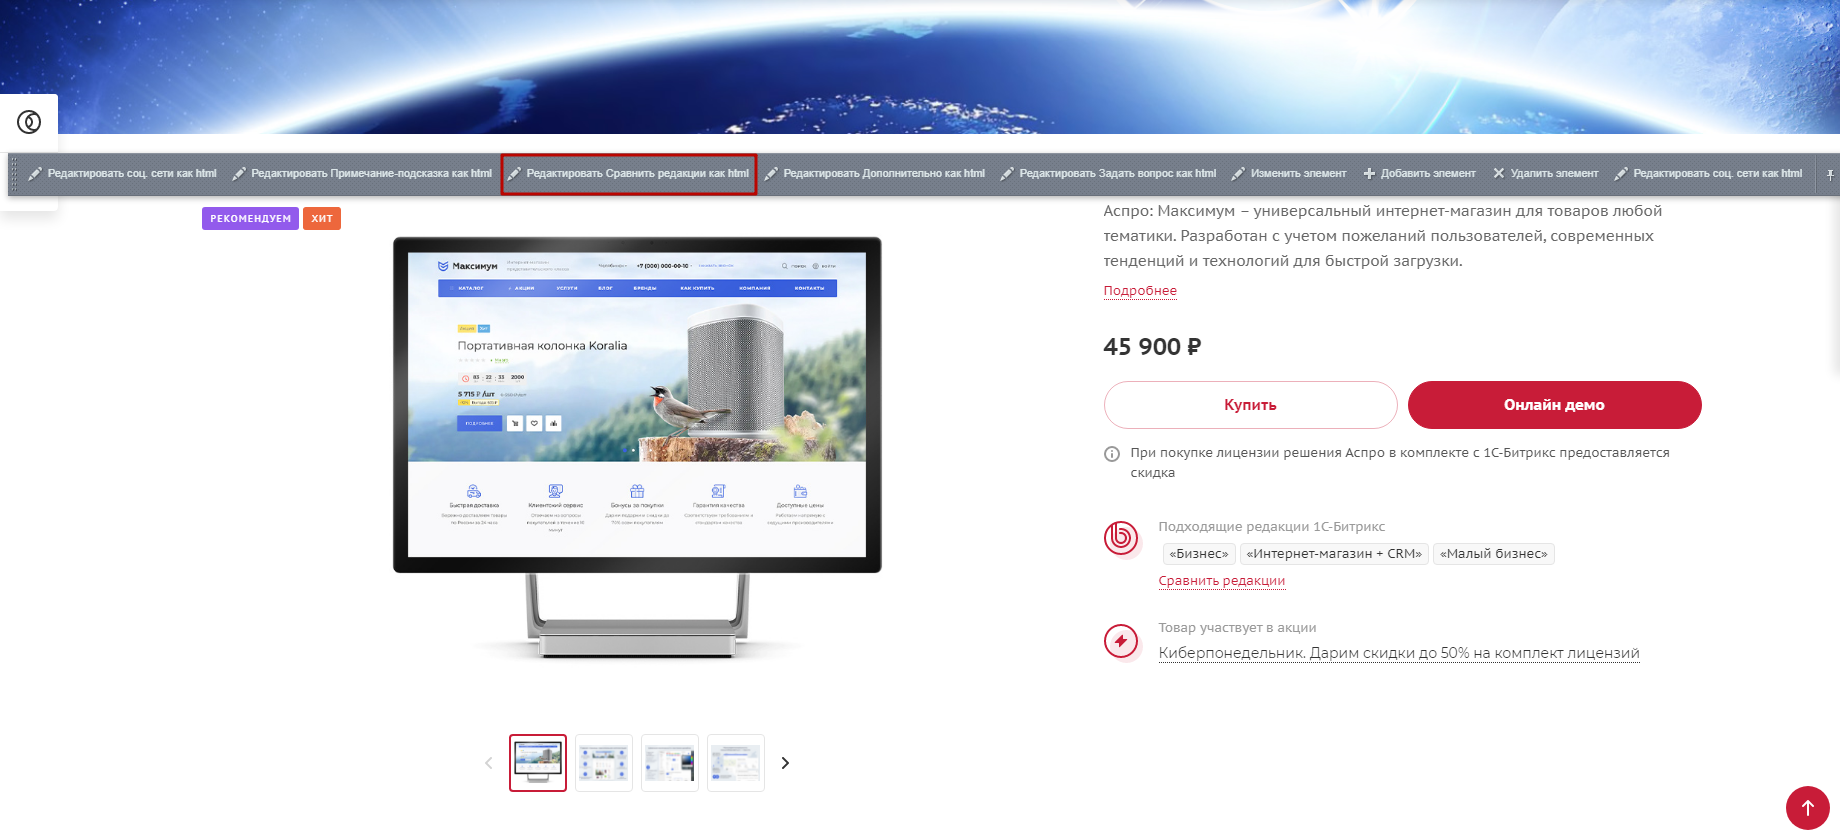The height and width of the screenshot is (831, 1840).
Task: Add a new item via "Добавить элемент"
Action: (1419, 174)
